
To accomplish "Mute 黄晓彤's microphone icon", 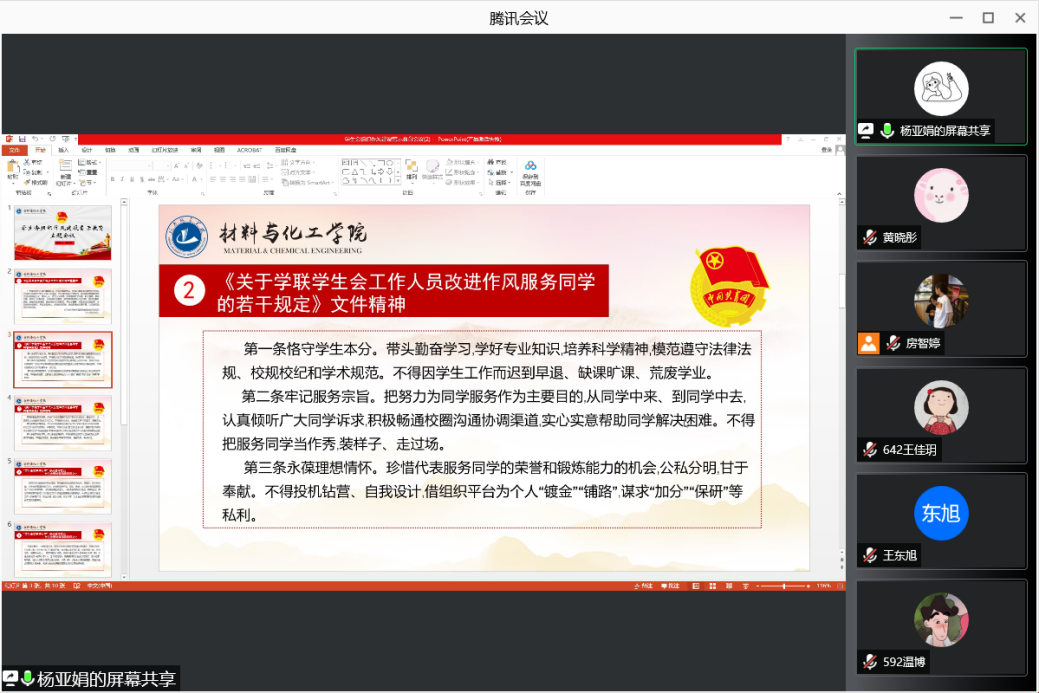I will point(869,237).
